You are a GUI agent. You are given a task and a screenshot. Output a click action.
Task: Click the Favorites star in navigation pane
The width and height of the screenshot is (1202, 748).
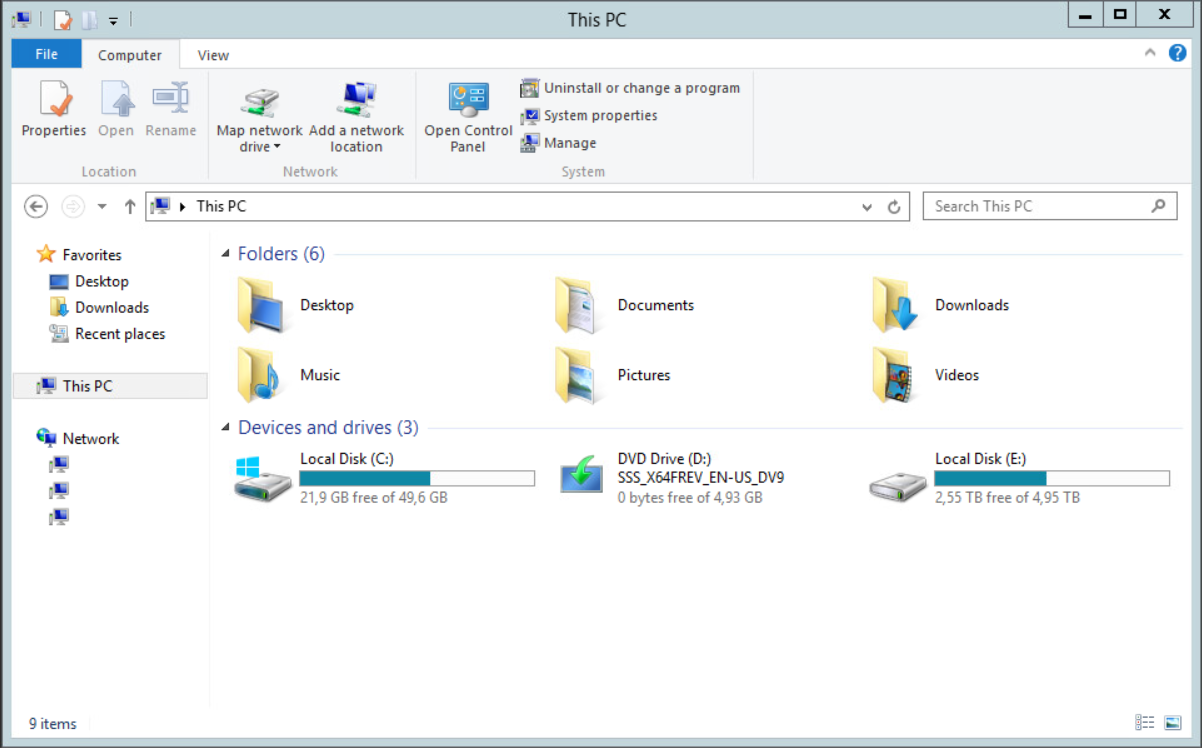[x=45, y=254]
